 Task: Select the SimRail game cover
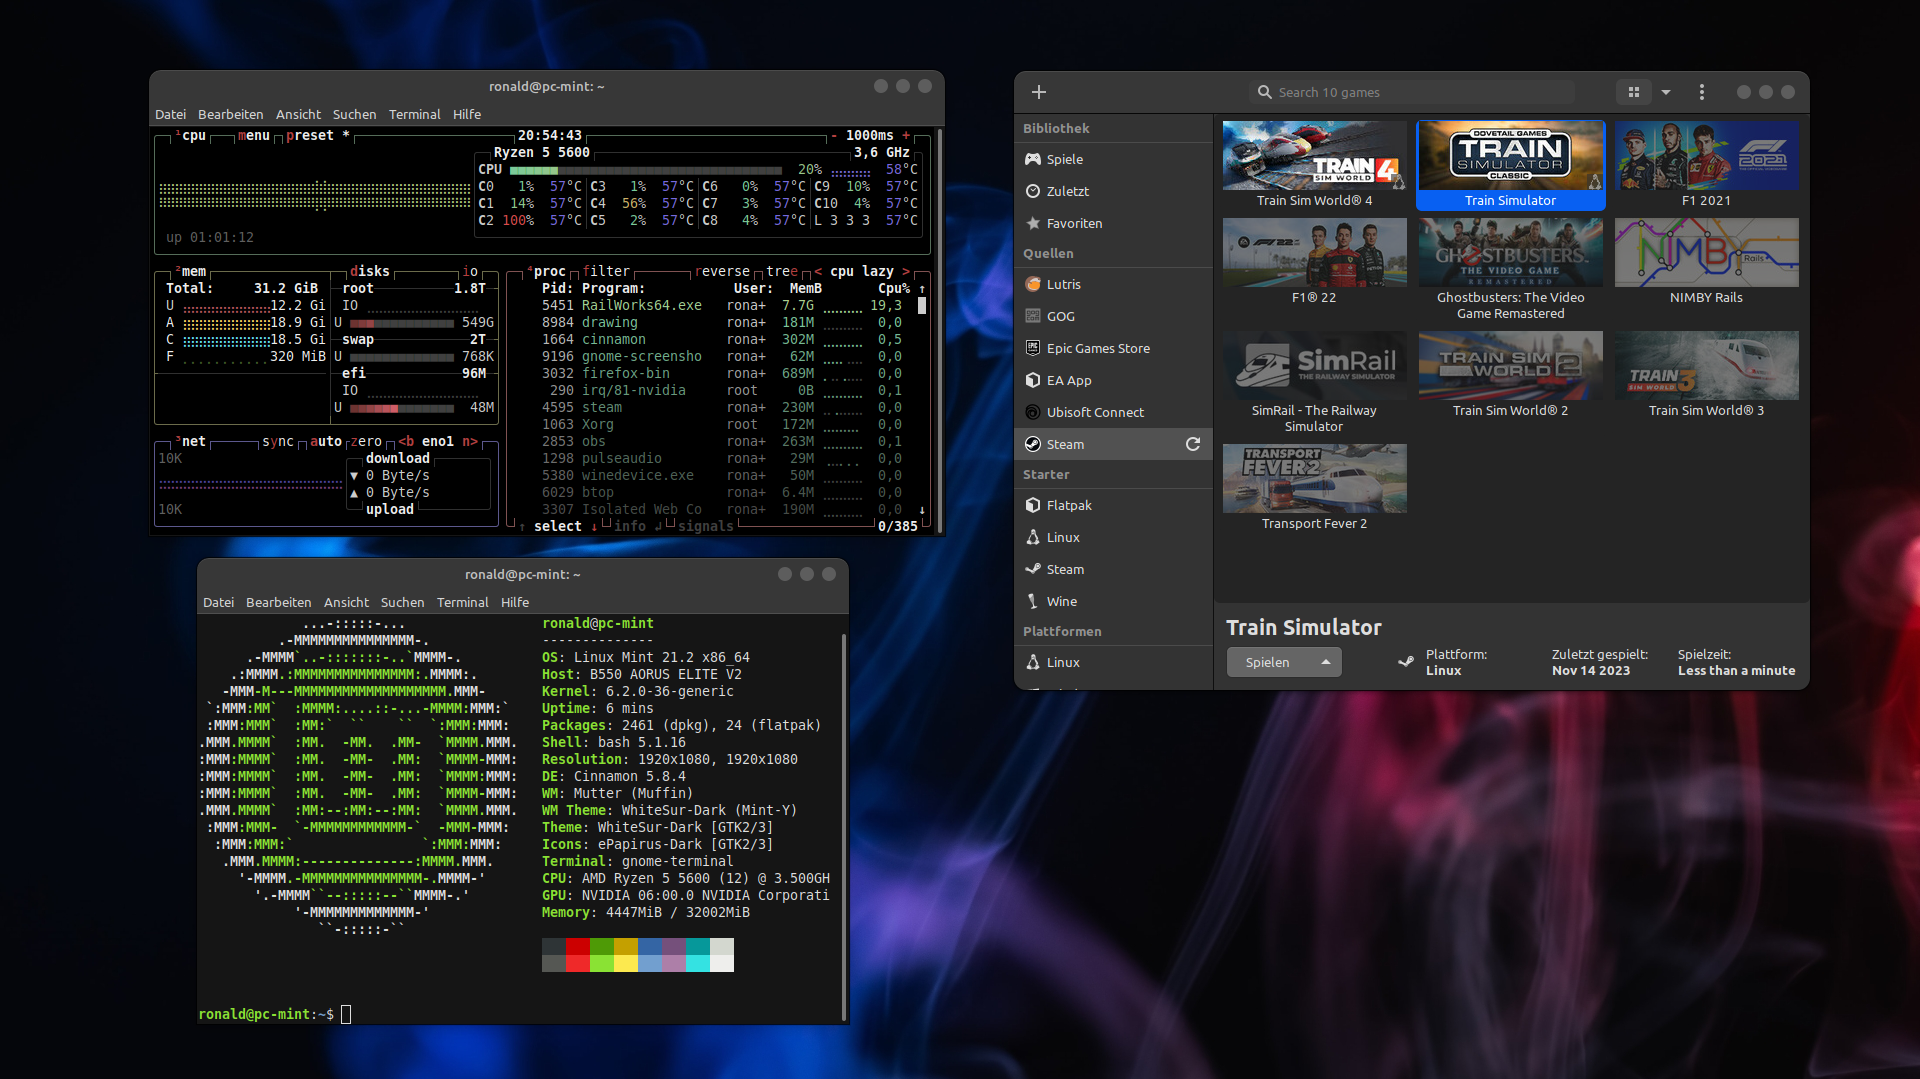[x=1314, y=366]
